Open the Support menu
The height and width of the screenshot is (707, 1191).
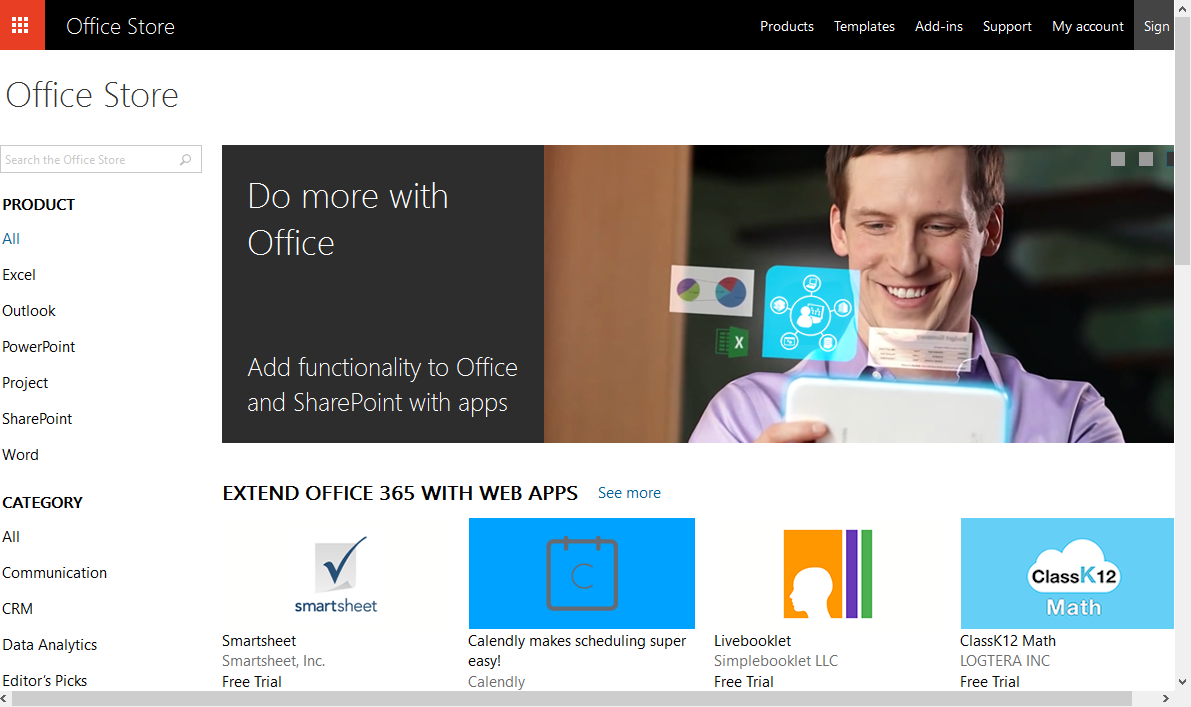pyautogui.click(x=1007, y=26)
